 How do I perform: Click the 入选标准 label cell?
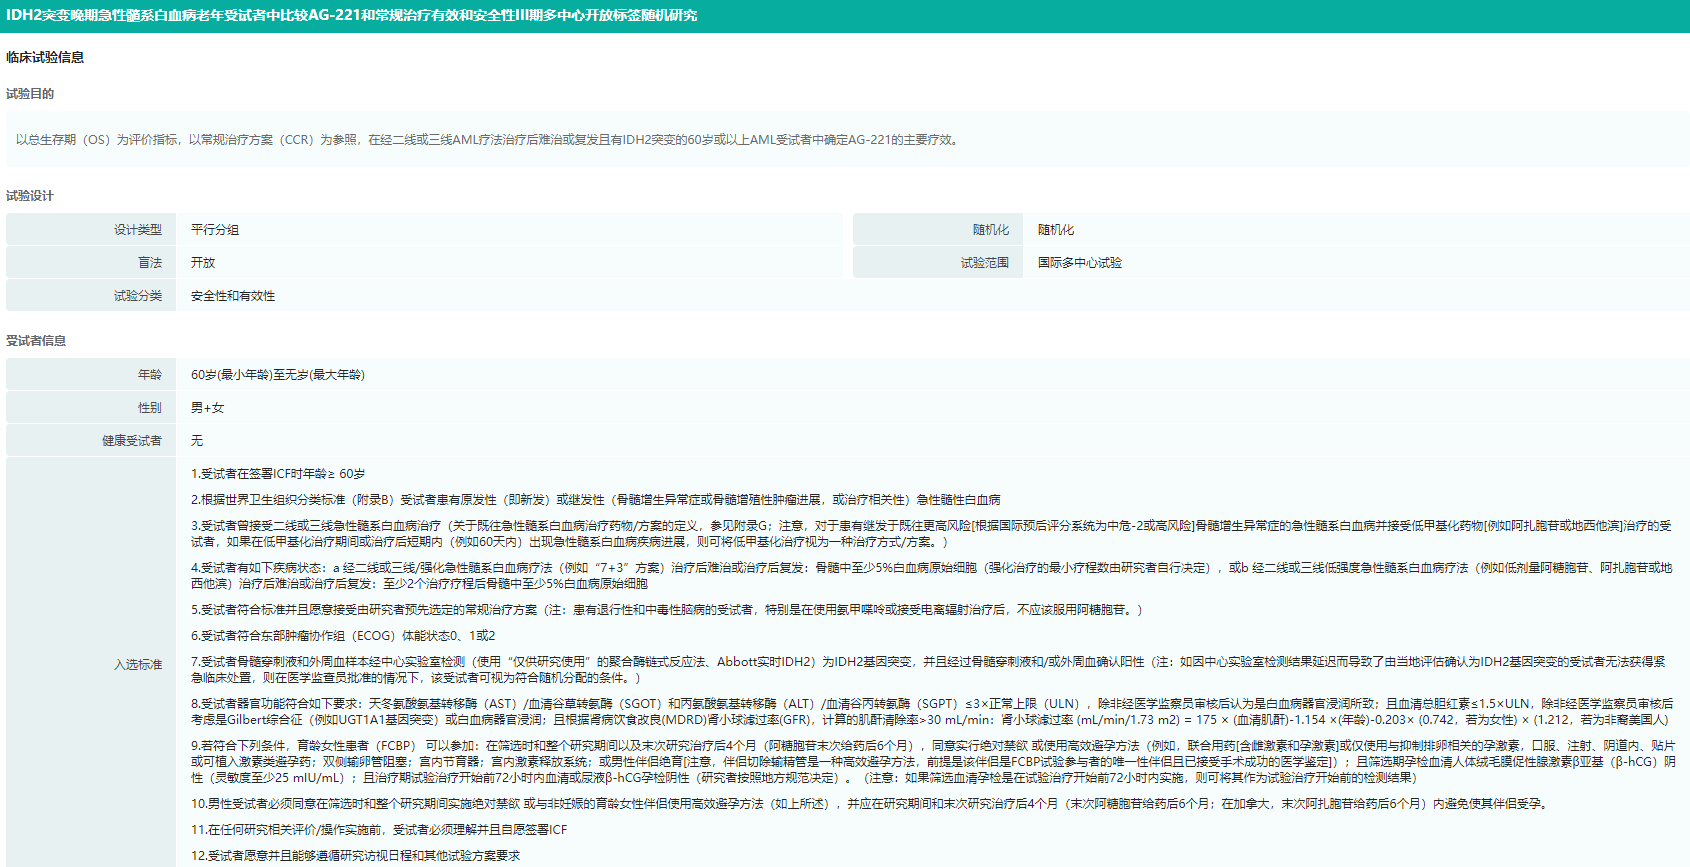tap(137, 665)
